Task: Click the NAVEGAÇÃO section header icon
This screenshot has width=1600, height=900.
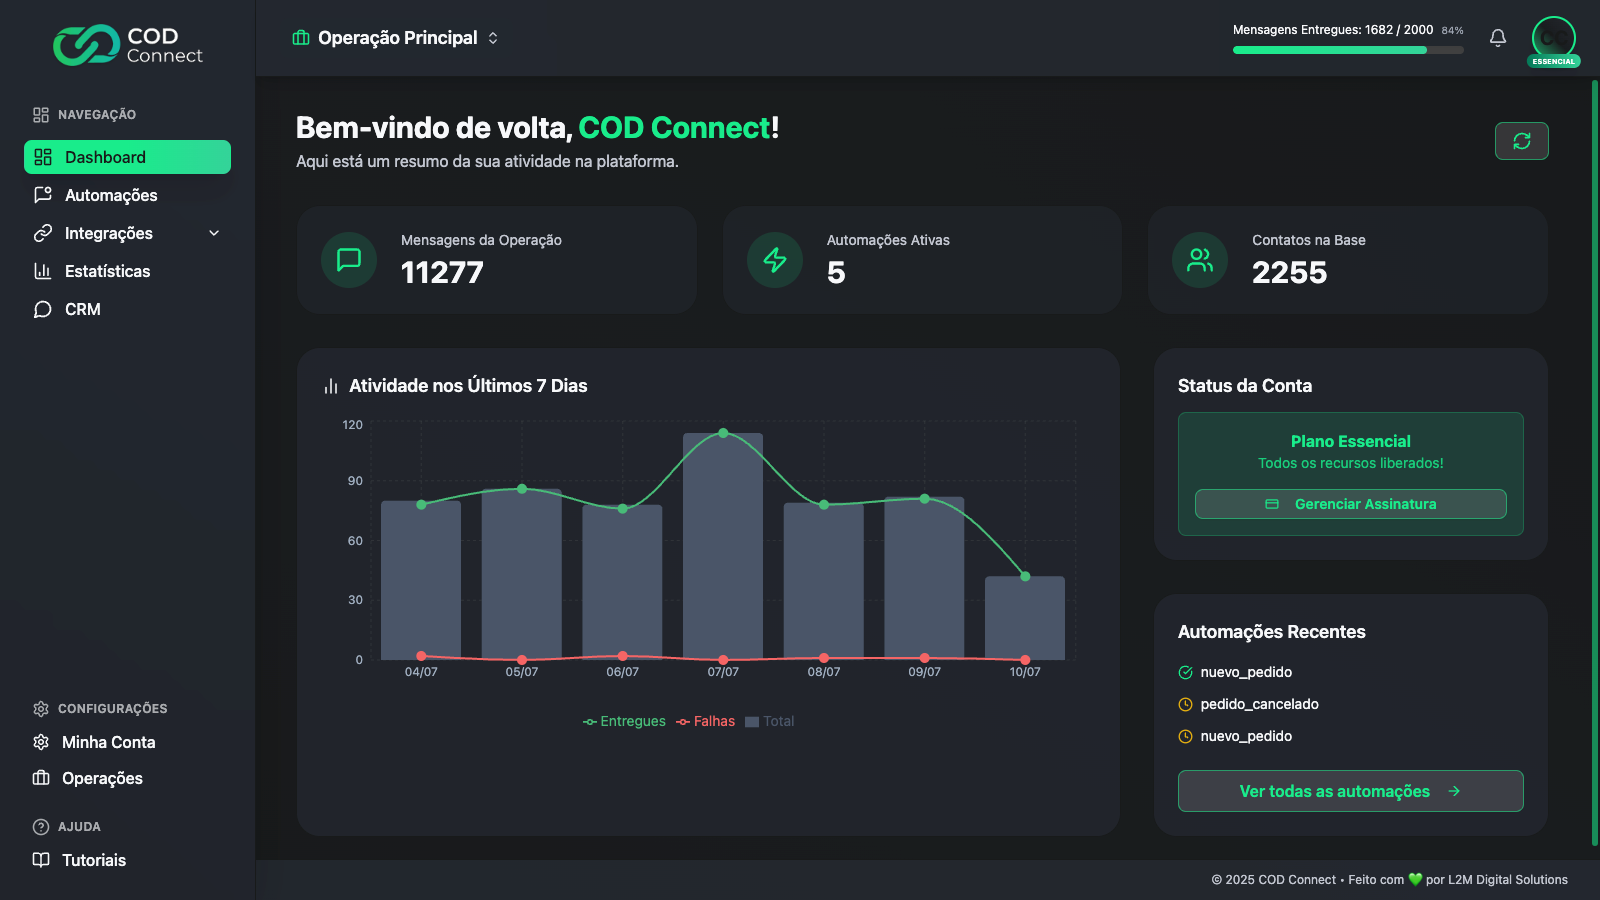Action: coord(41,115)
